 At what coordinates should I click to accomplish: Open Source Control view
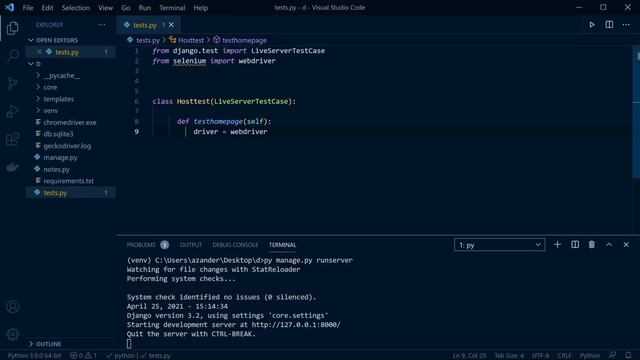pos(13,83)
